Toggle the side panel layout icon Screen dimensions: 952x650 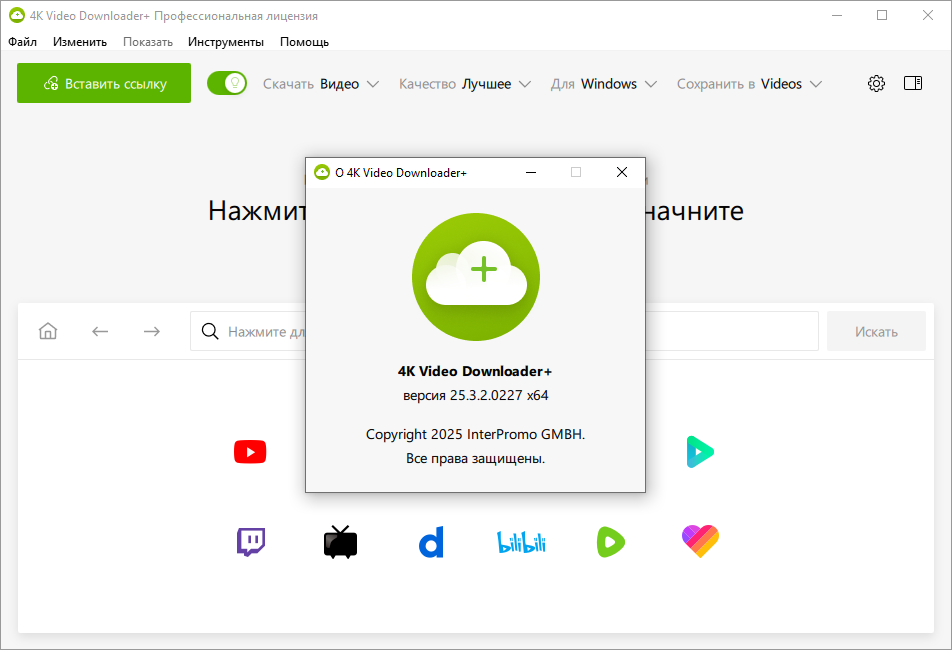[912, 84]
